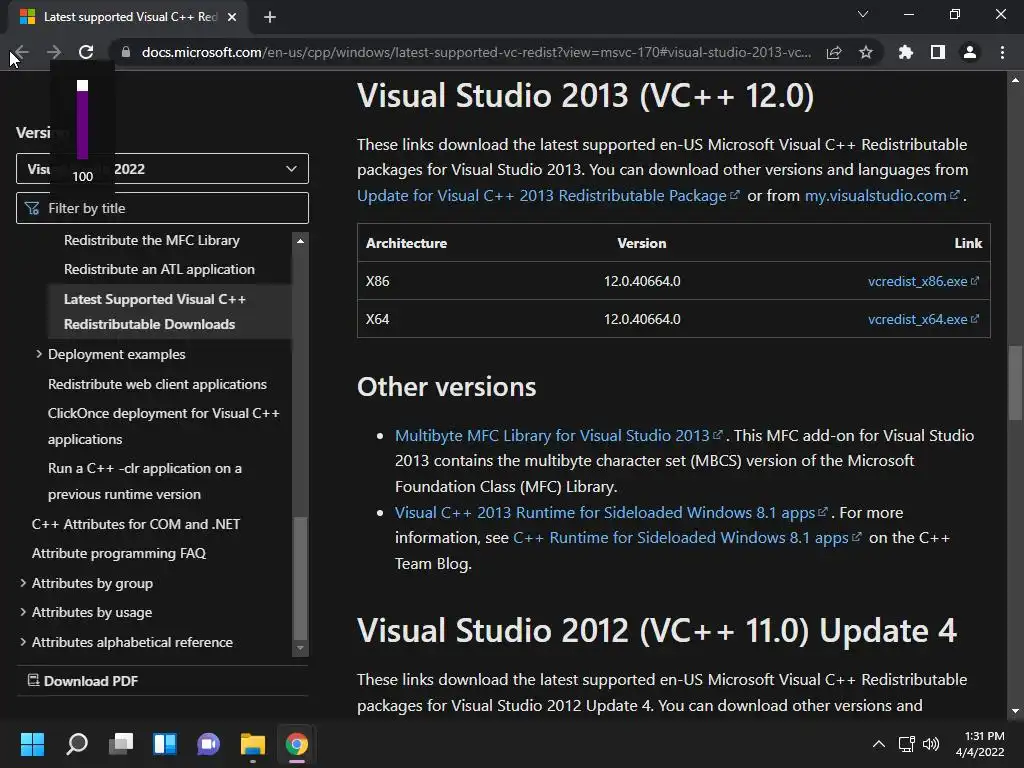Open the Chrome extensions puzzle icon

906,52
